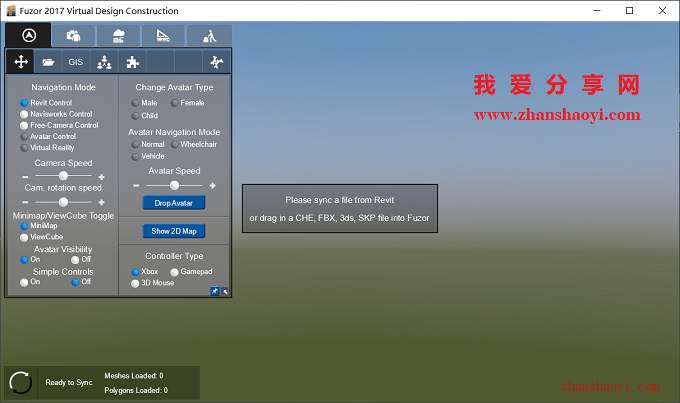Open the camera and person tab

pyautogui.click(x=74, y=36)
